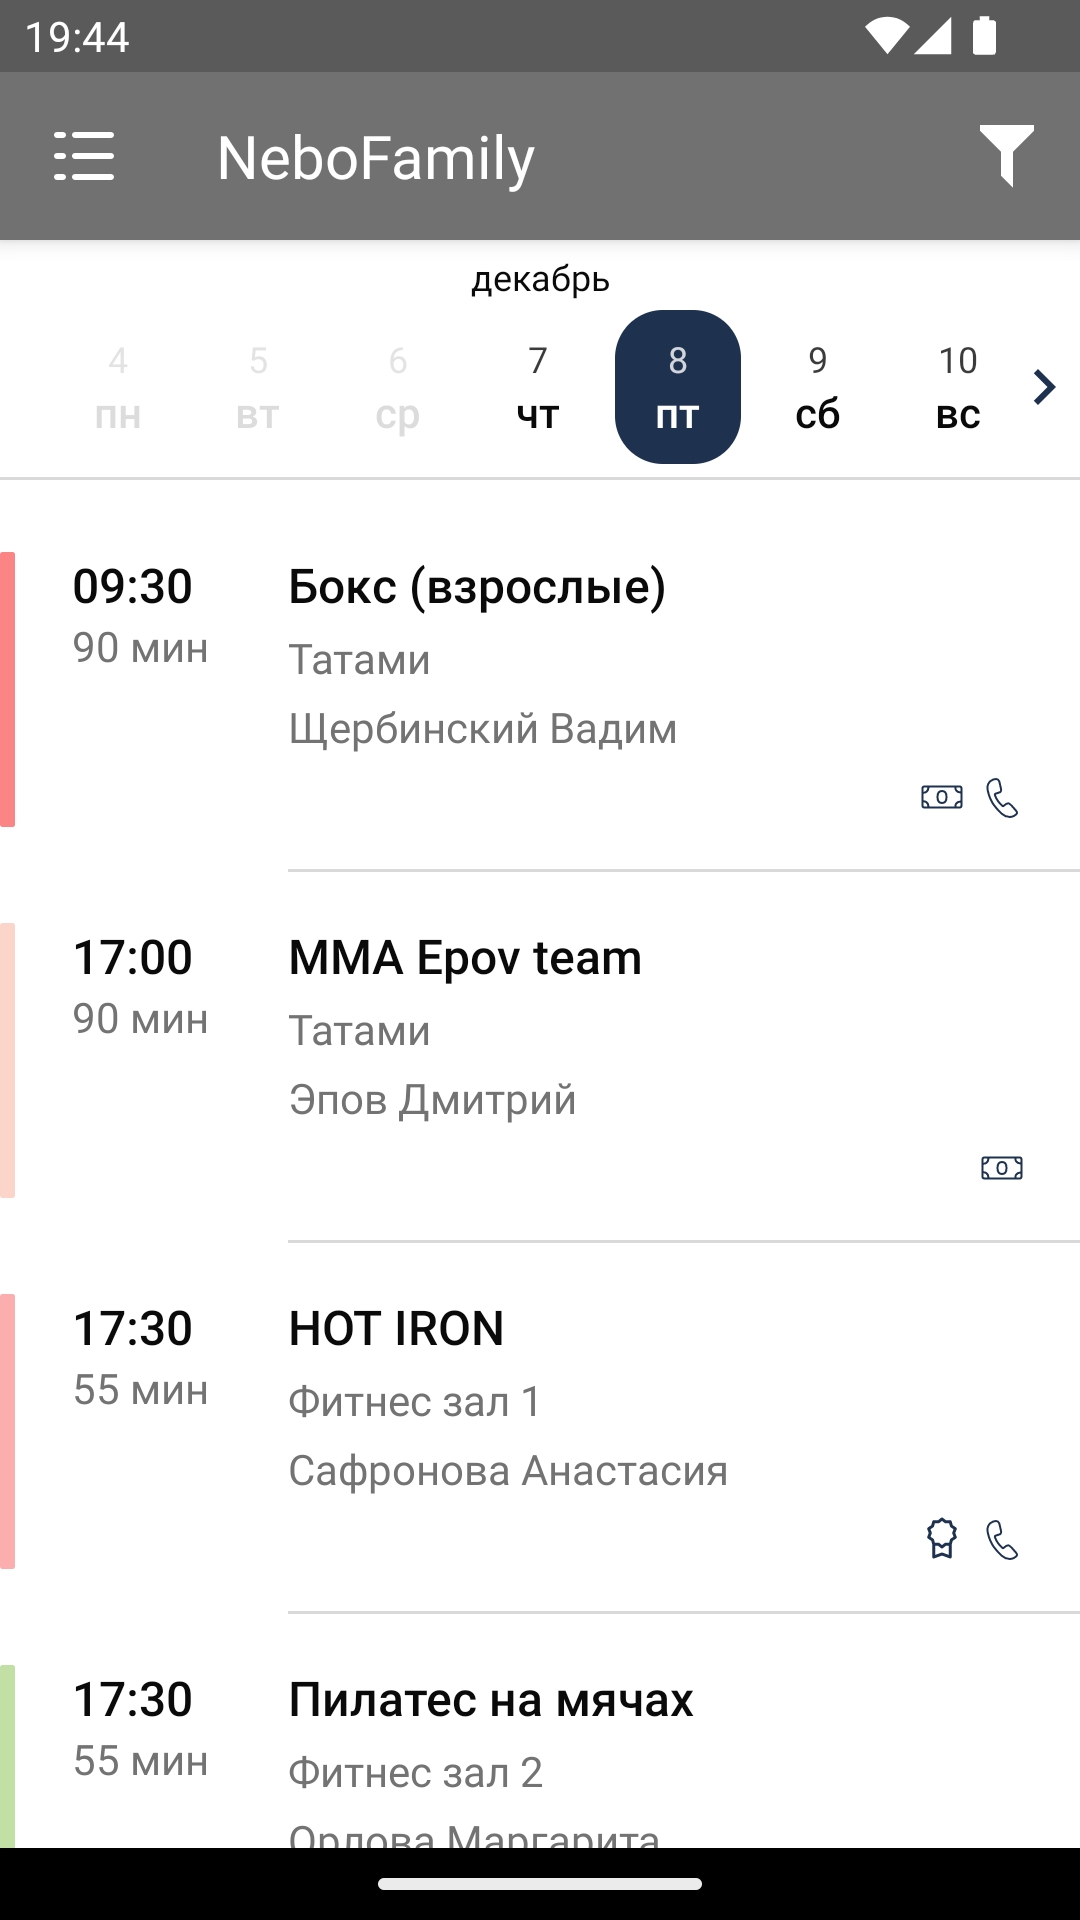Select Thursday 7 чт in the calendar

[x=538, y=387]
